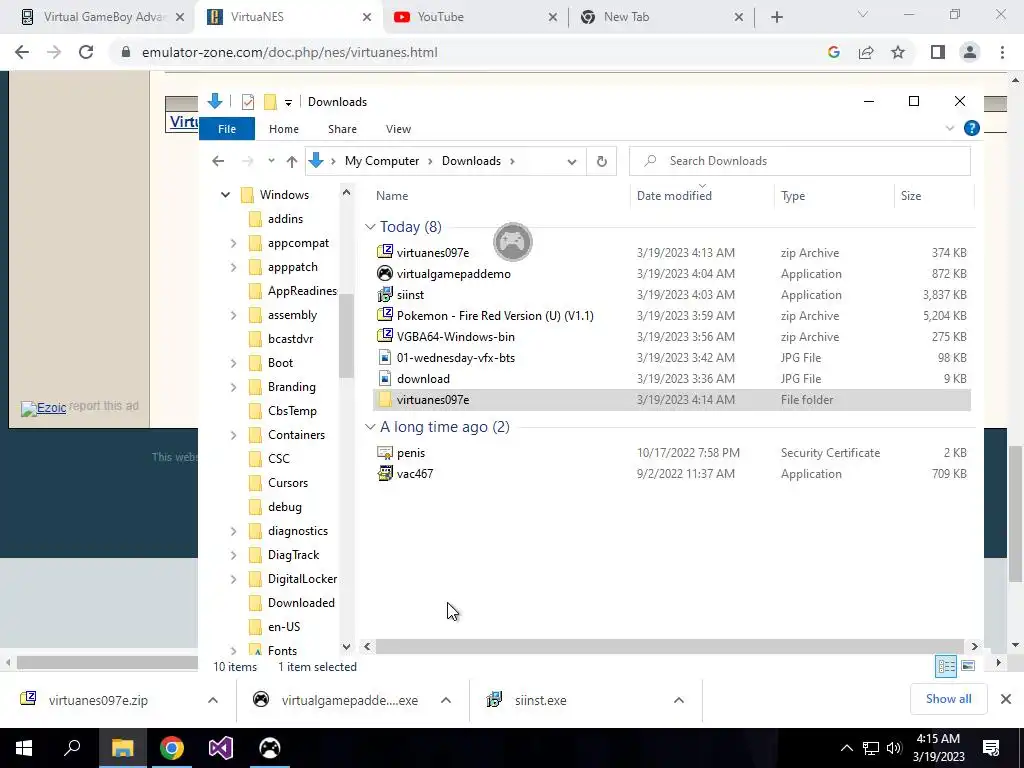1024x768 pixels.
Task: Click the New folder quick access icon
Action: [x=270, y=102]
